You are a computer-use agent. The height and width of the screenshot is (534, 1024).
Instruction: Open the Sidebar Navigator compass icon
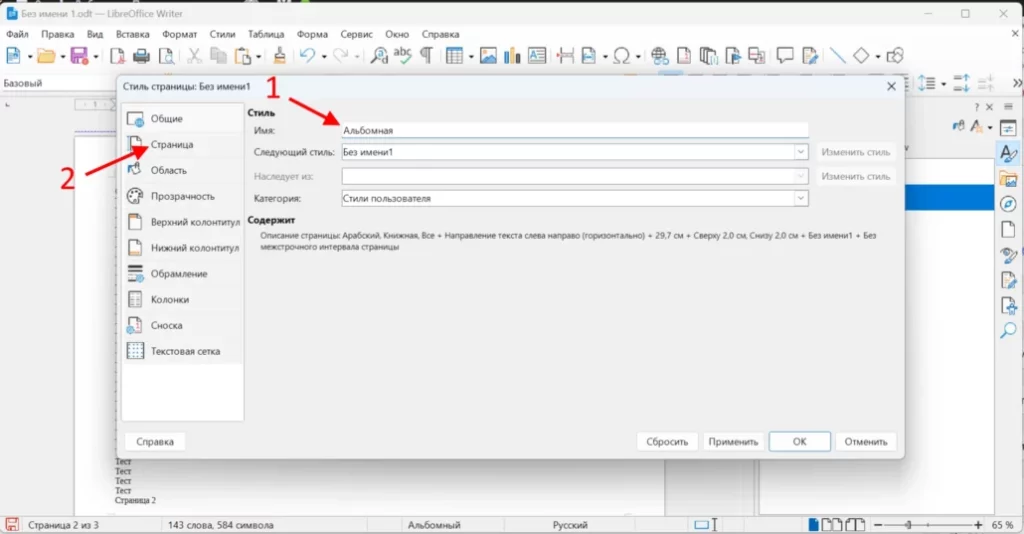(x=1008, y=204)
